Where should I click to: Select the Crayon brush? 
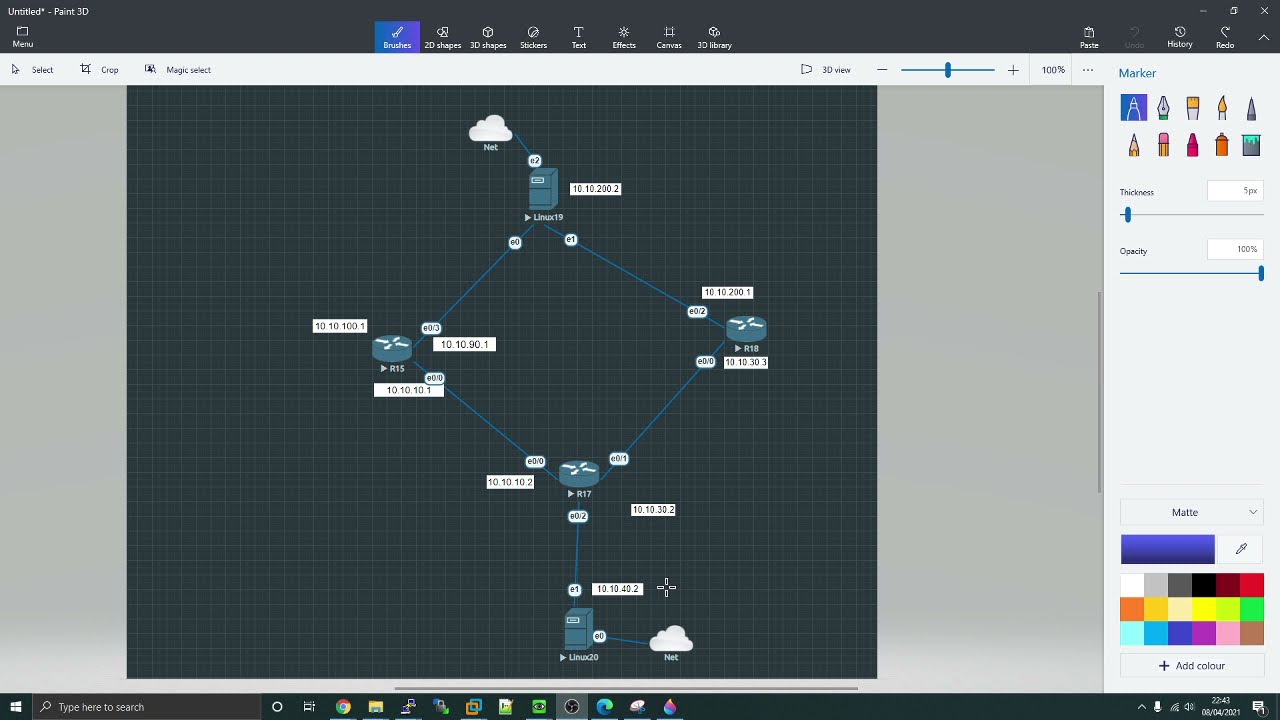(1192, 145)
